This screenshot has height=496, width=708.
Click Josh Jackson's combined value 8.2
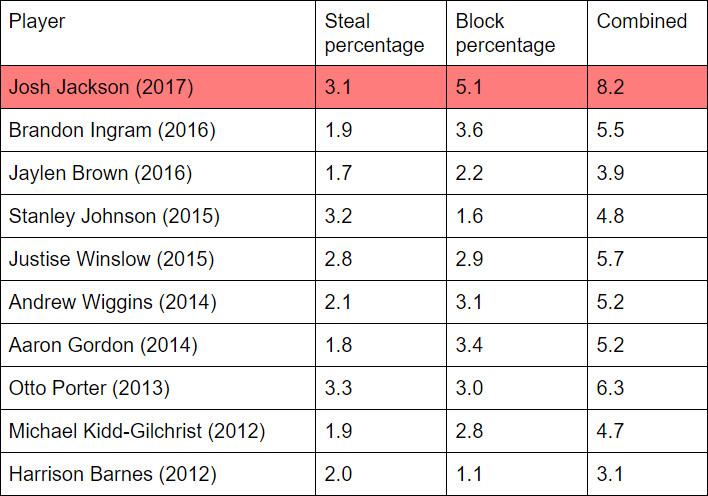pos(610,87)
